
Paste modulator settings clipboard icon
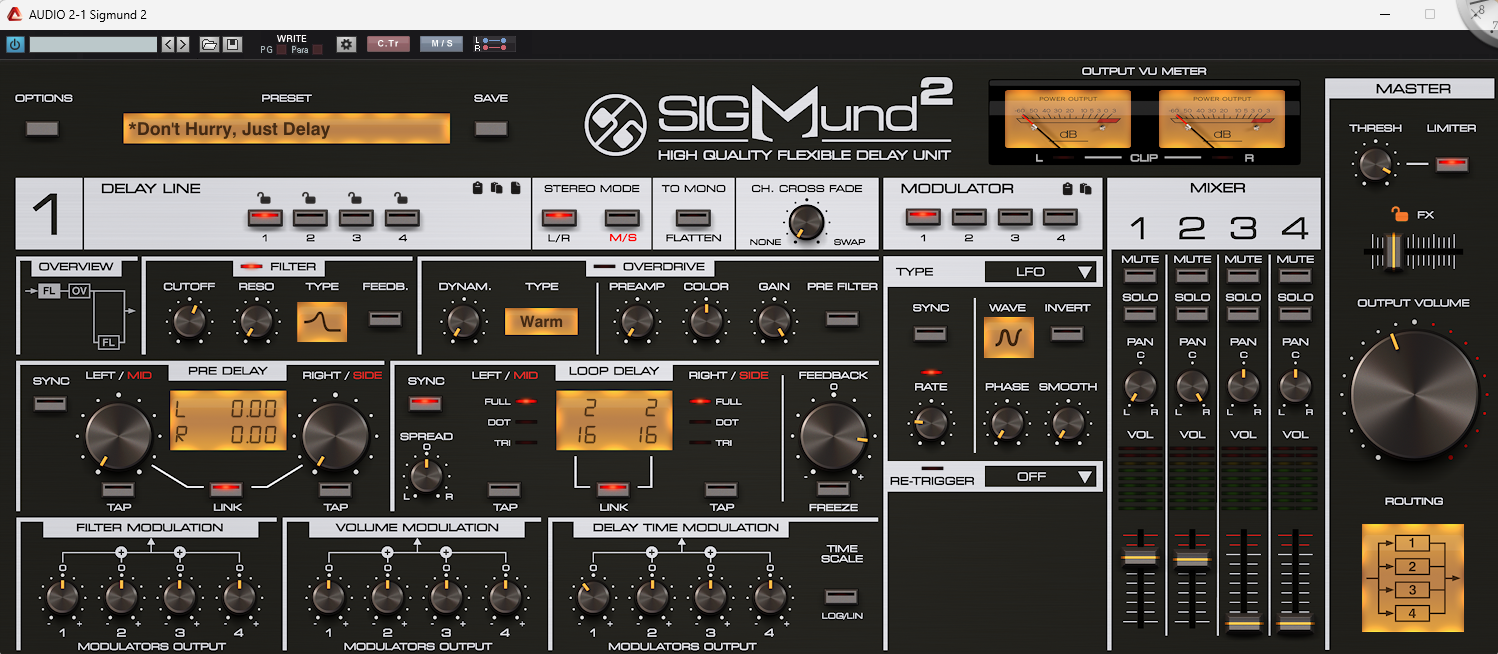pyautogui.click(x=1067, y=188)
